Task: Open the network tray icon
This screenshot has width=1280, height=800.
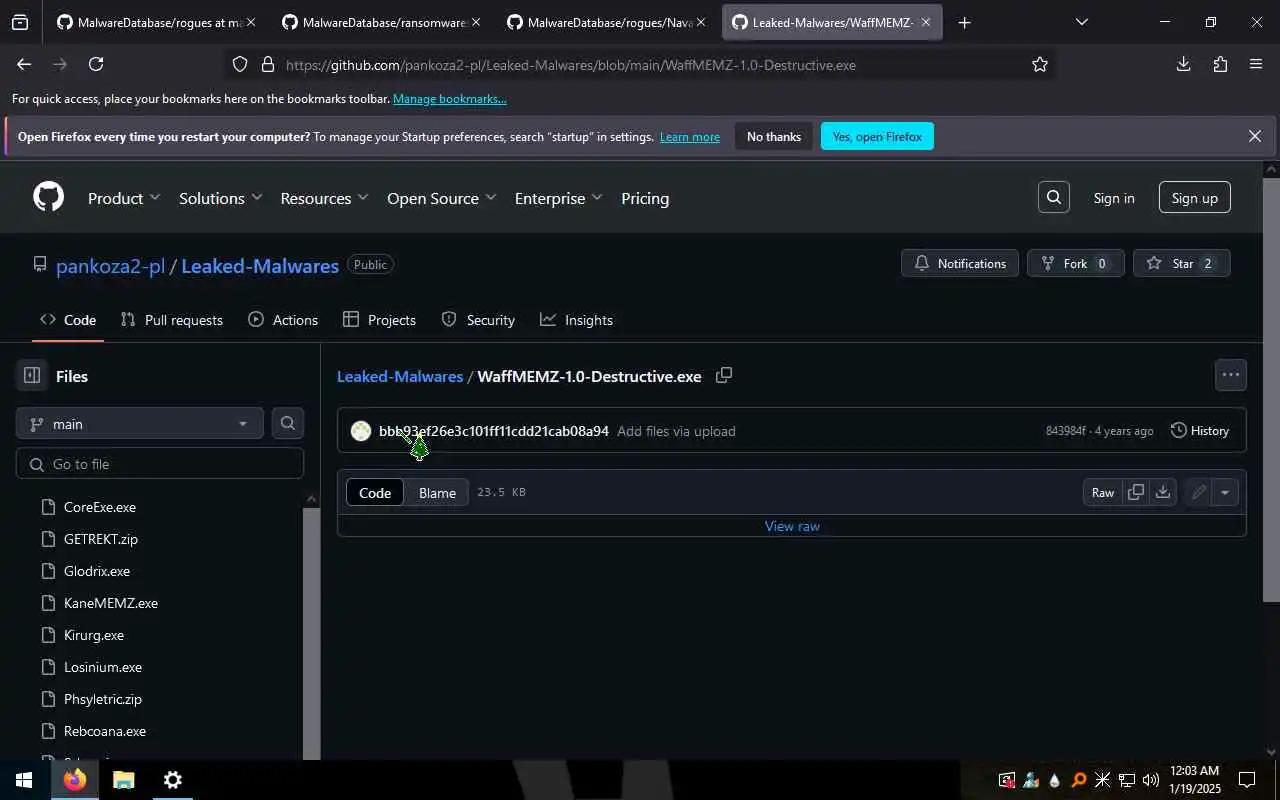Action: [x=1126, y=780]
